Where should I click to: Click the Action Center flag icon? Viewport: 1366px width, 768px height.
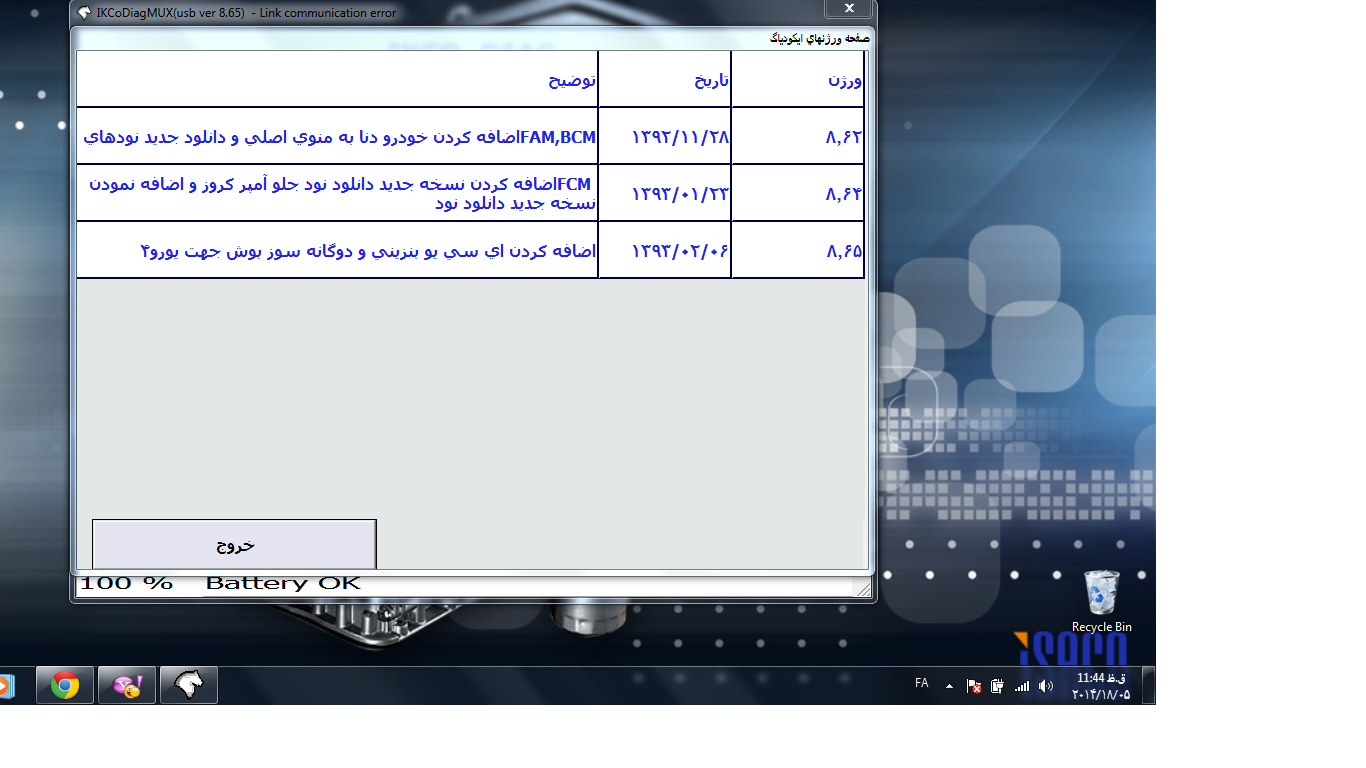[x=973, y=686]
